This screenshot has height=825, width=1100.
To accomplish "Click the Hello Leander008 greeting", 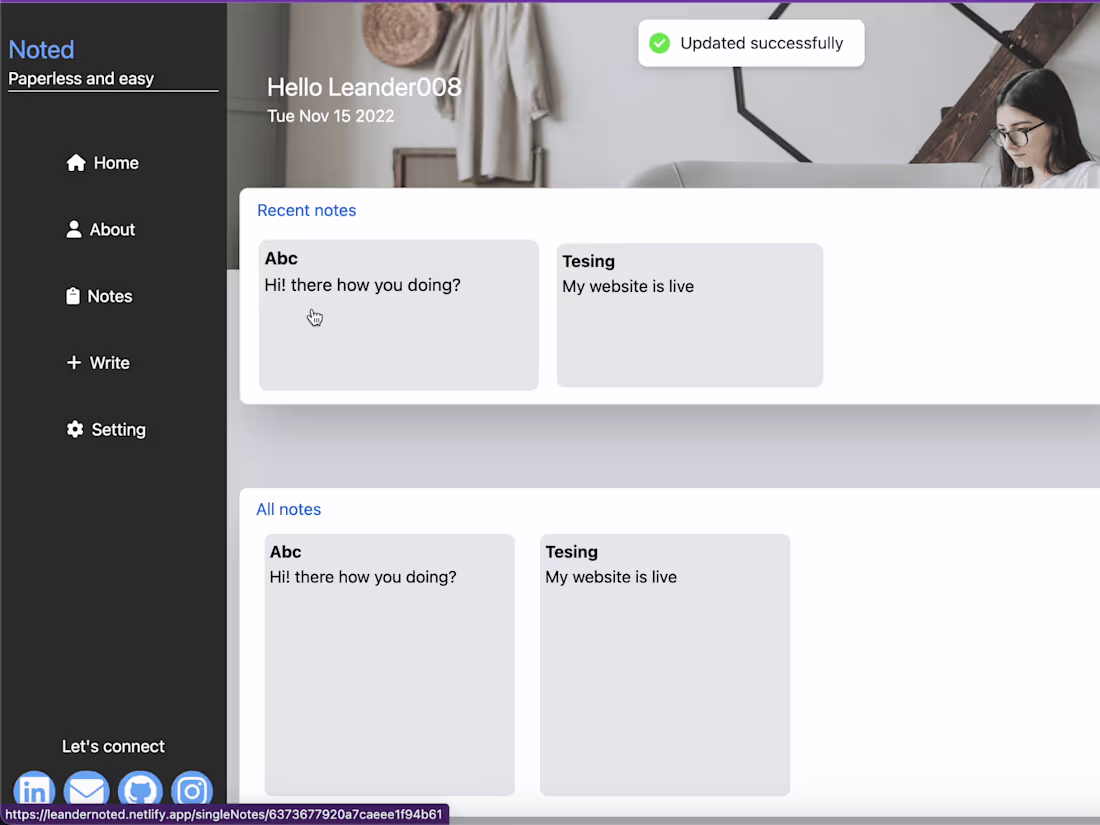I will click(364, 87).
